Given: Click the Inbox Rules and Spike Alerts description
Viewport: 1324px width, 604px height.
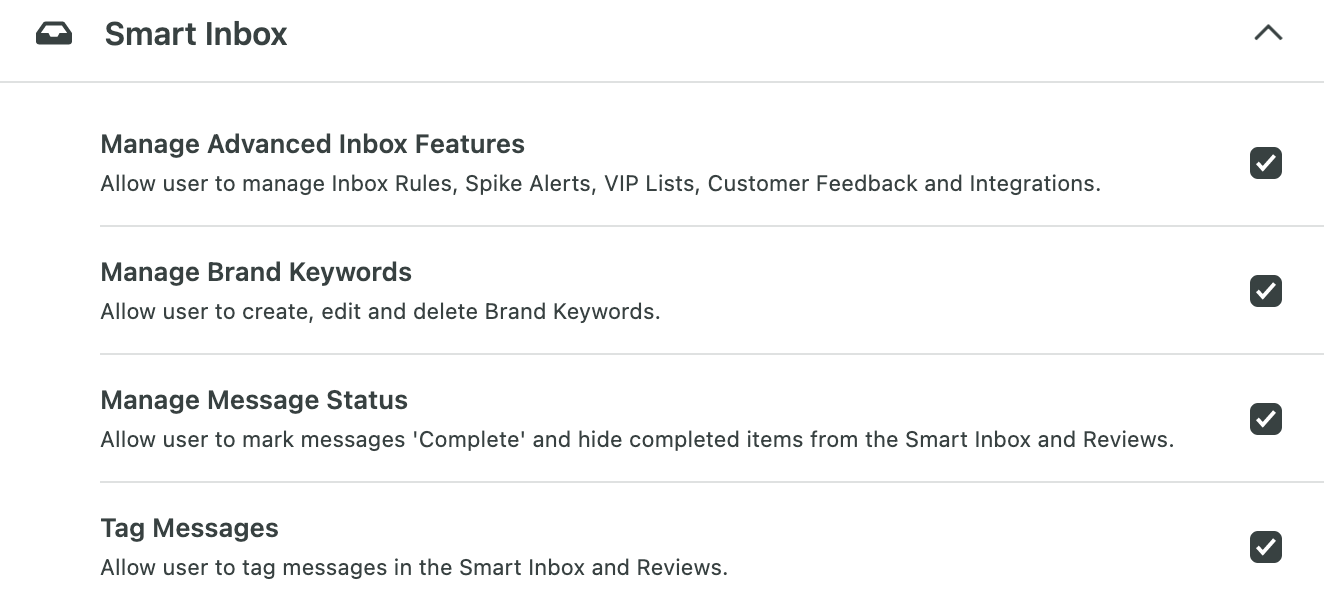Looking at the screenshot, I should click(601, 184).
